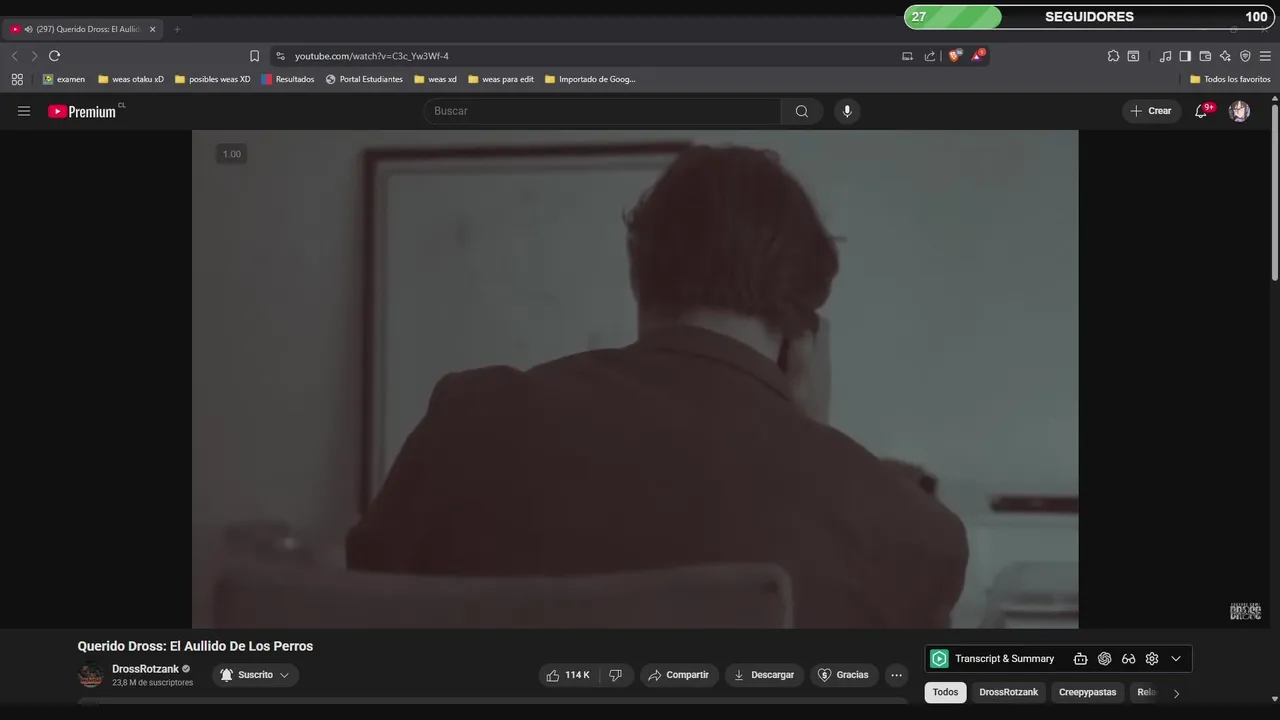This screenshot has height=720, width=1280.
Task: Go forward with browser forward arrow
Action: 34,56
